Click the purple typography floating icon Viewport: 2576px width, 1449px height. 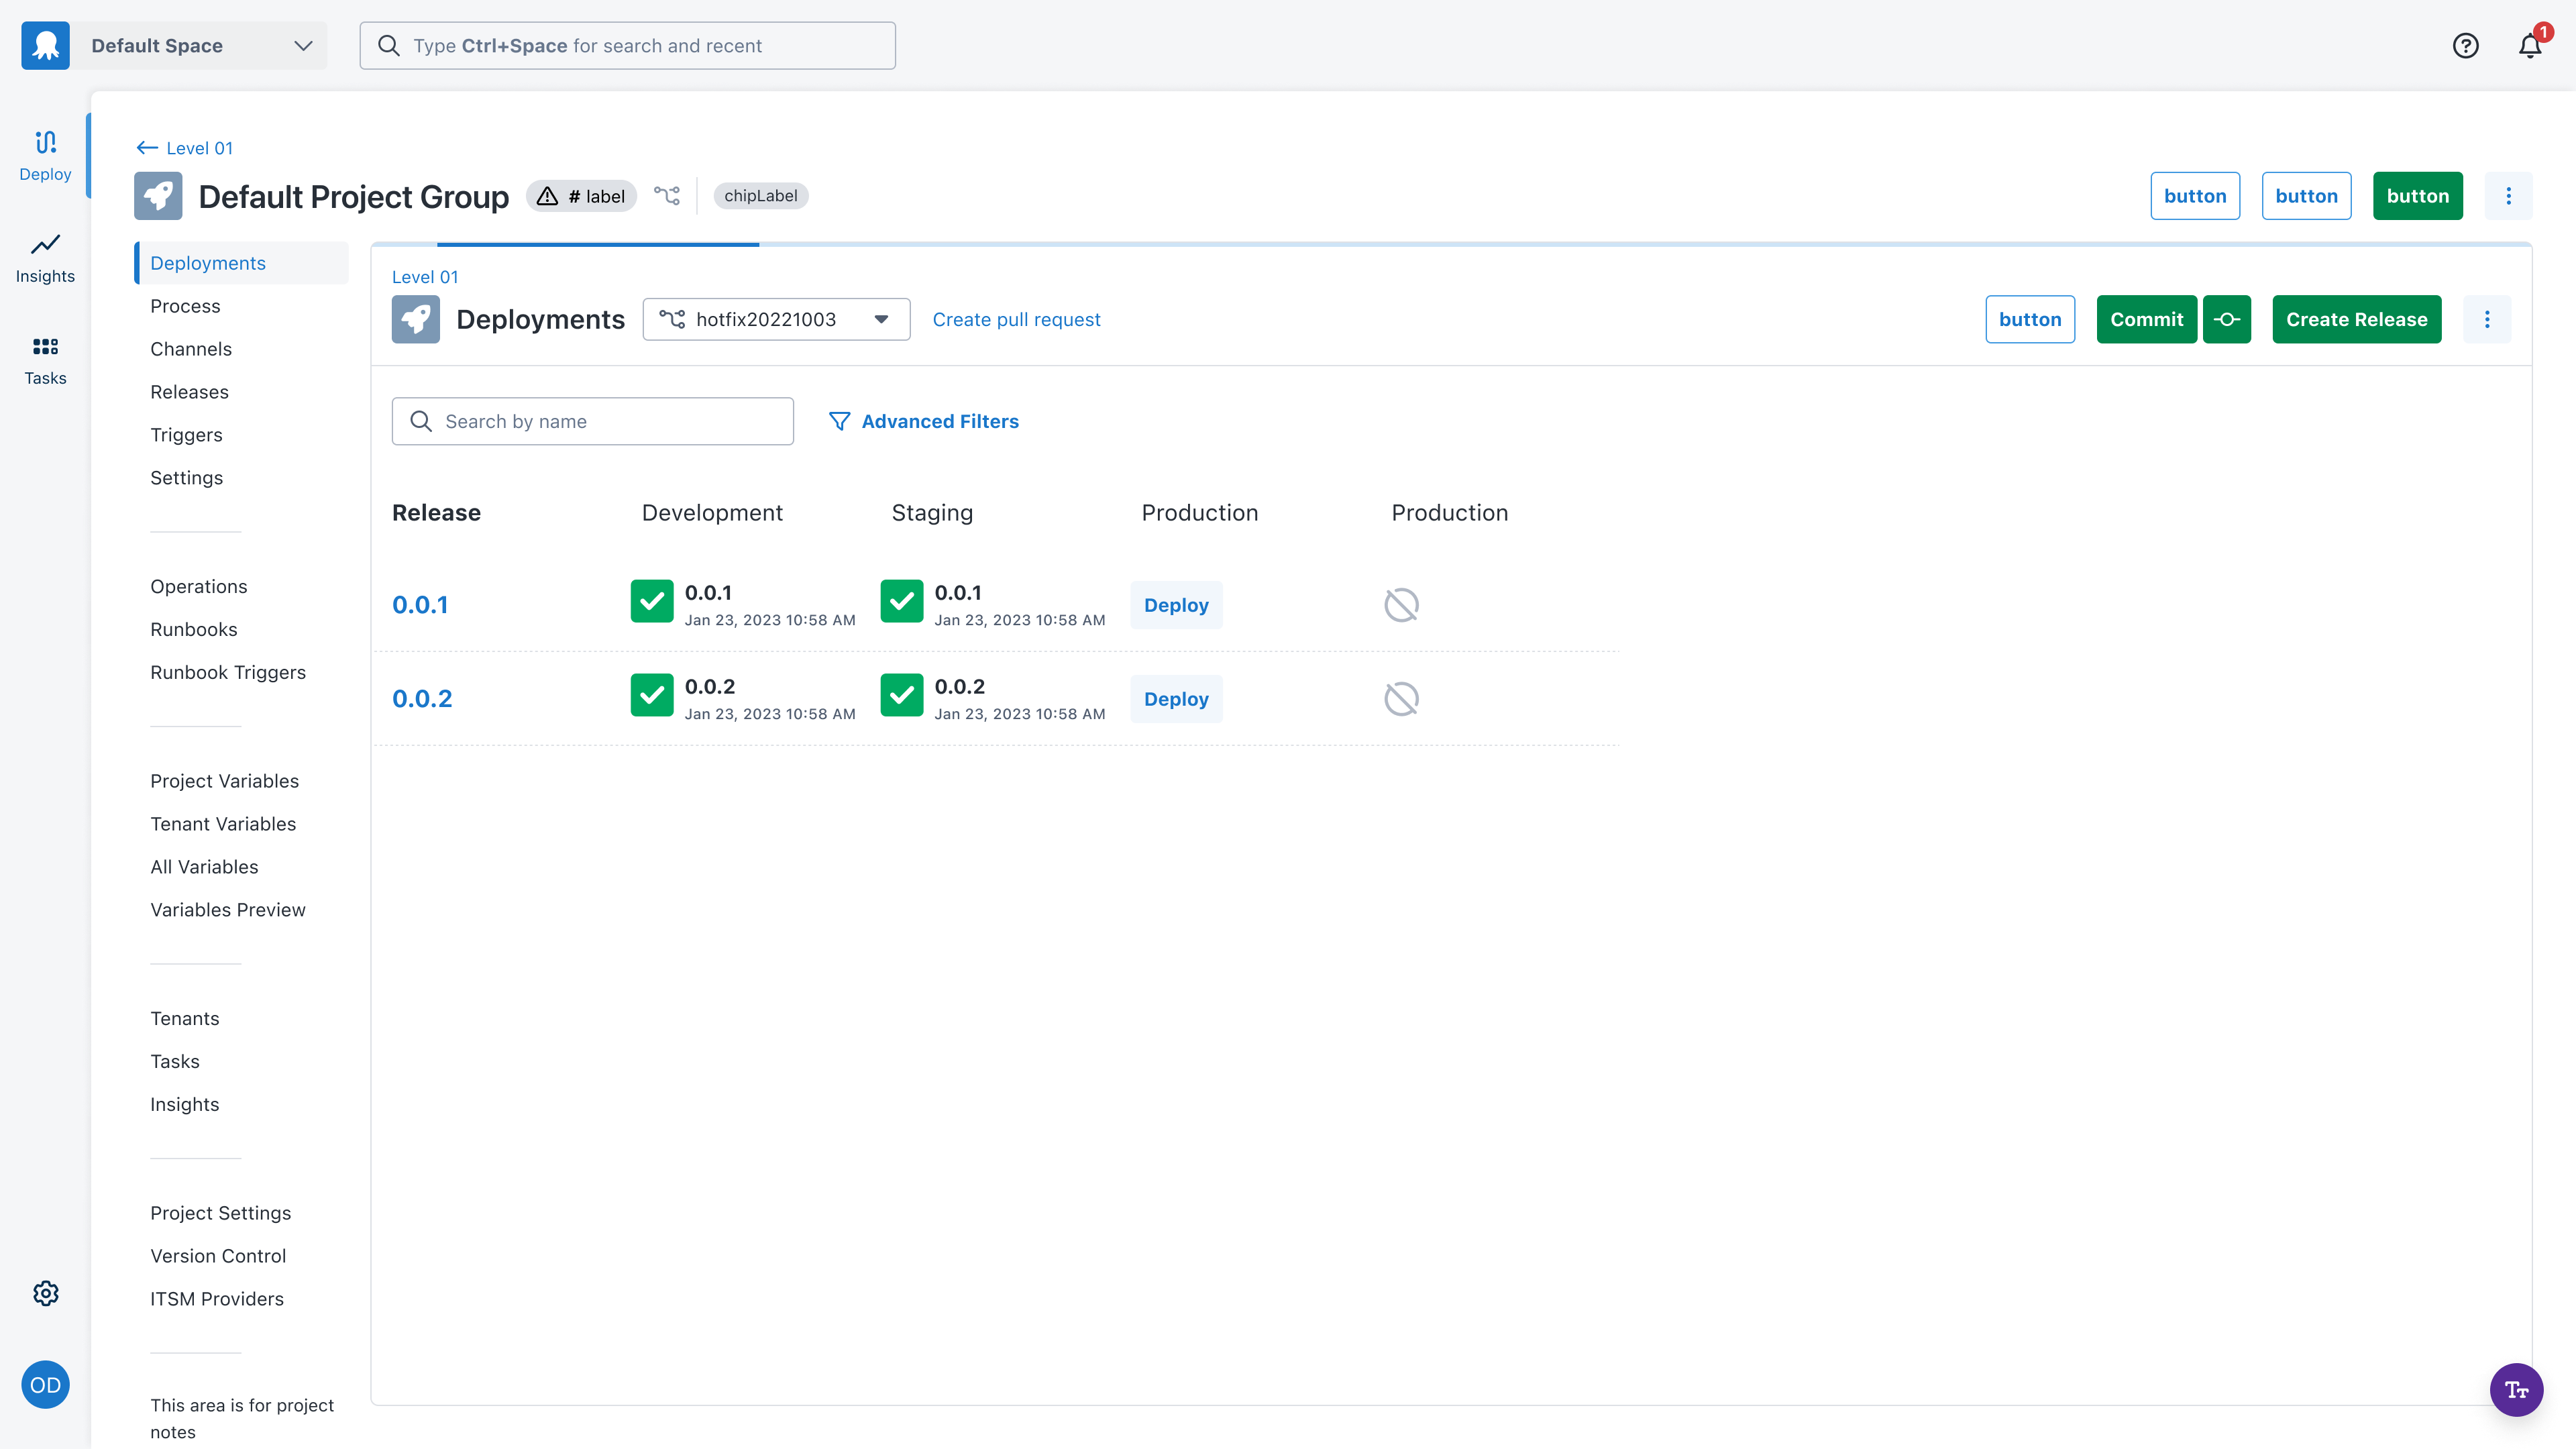point(2516,1389)
